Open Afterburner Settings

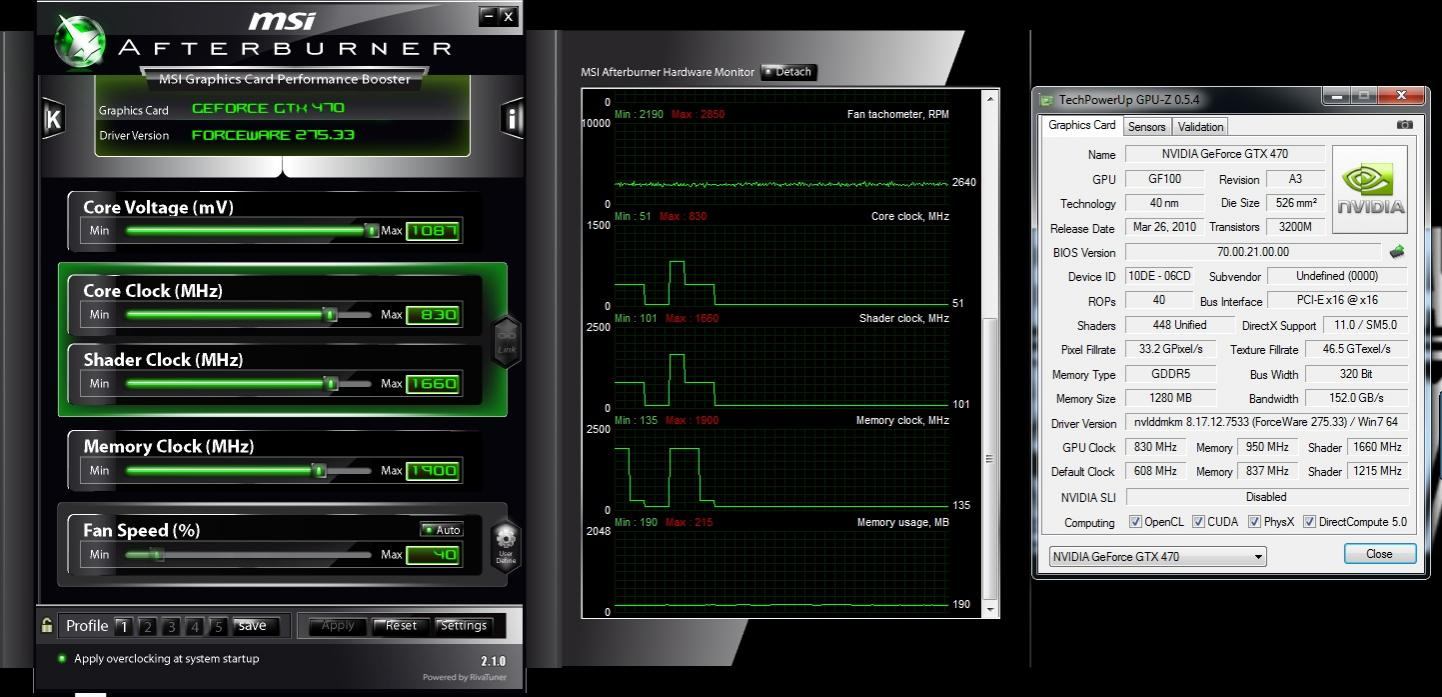[463, 626]
